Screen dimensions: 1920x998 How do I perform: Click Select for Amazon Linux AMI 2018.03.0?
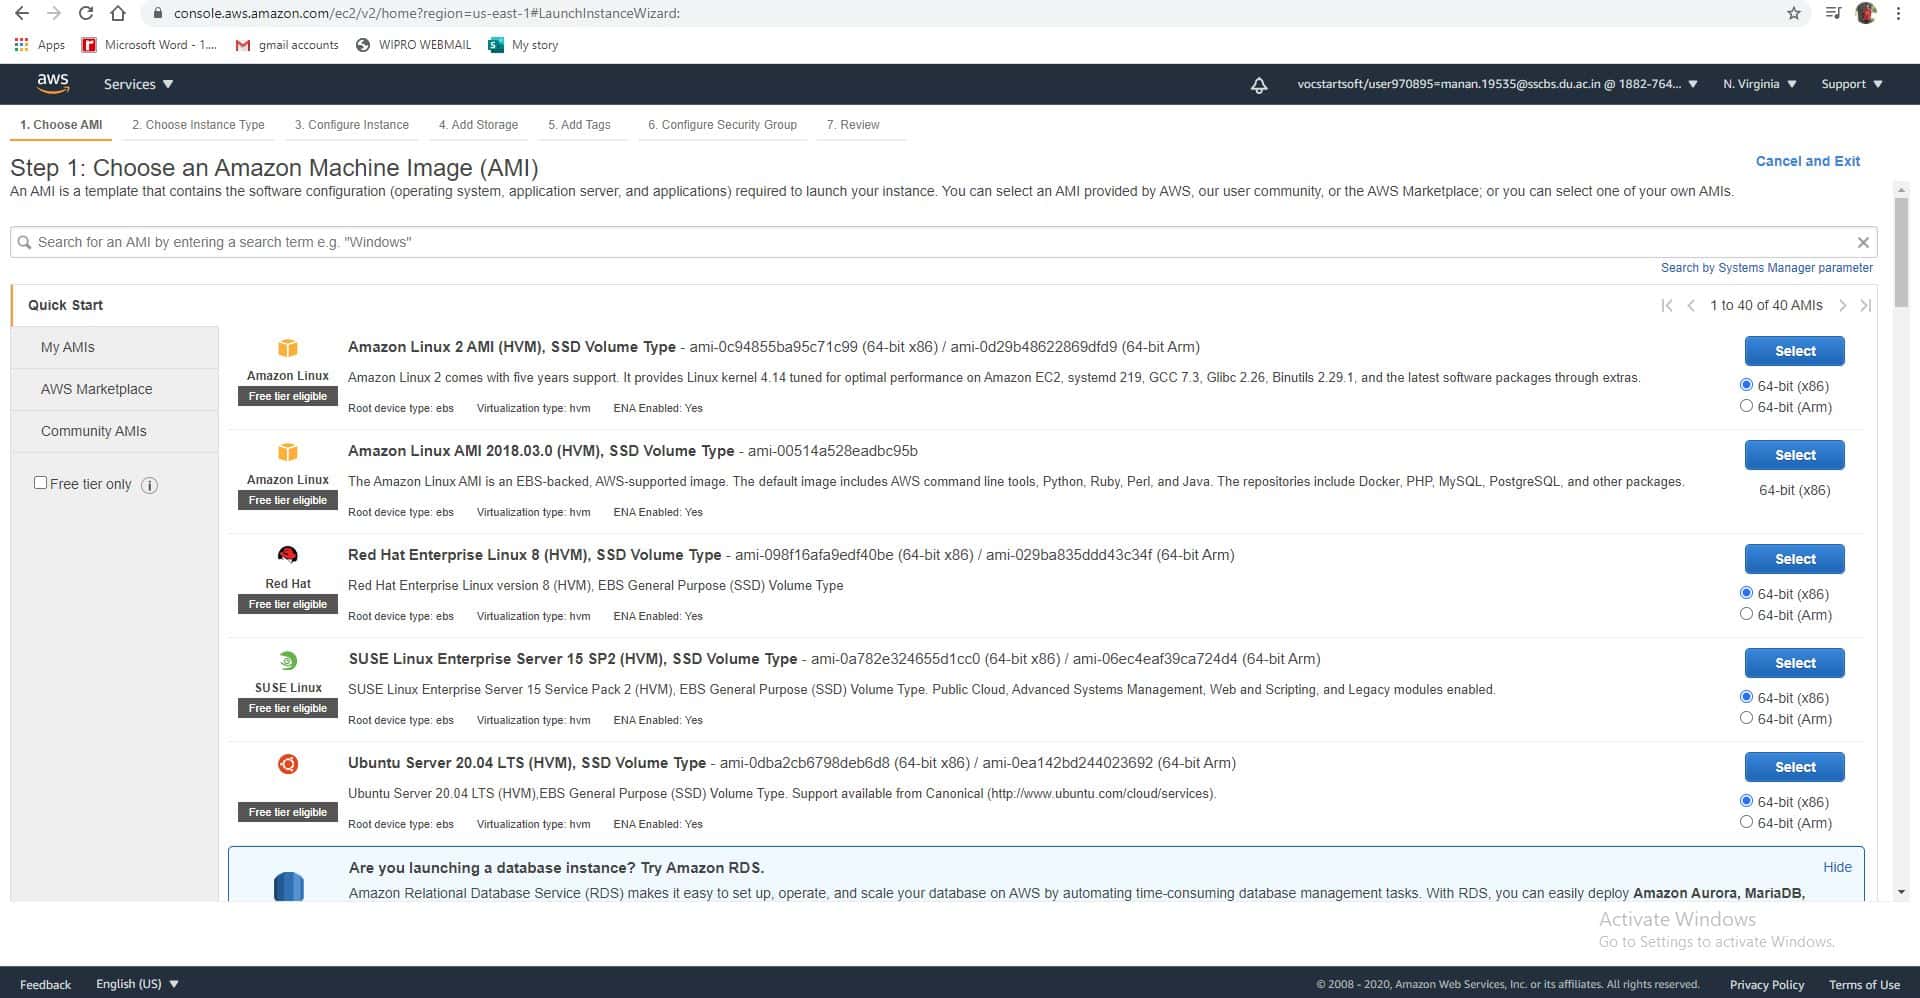tap(1794, 455)
